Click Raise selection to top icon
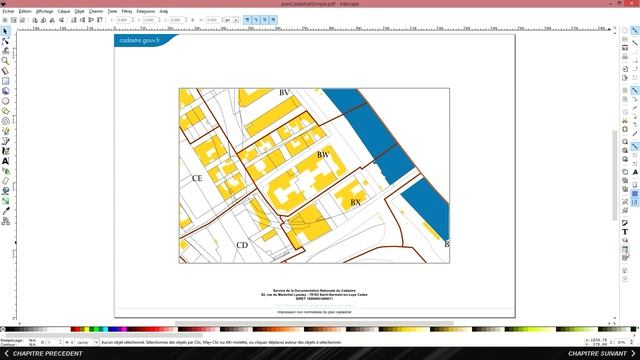 point(100,20)
